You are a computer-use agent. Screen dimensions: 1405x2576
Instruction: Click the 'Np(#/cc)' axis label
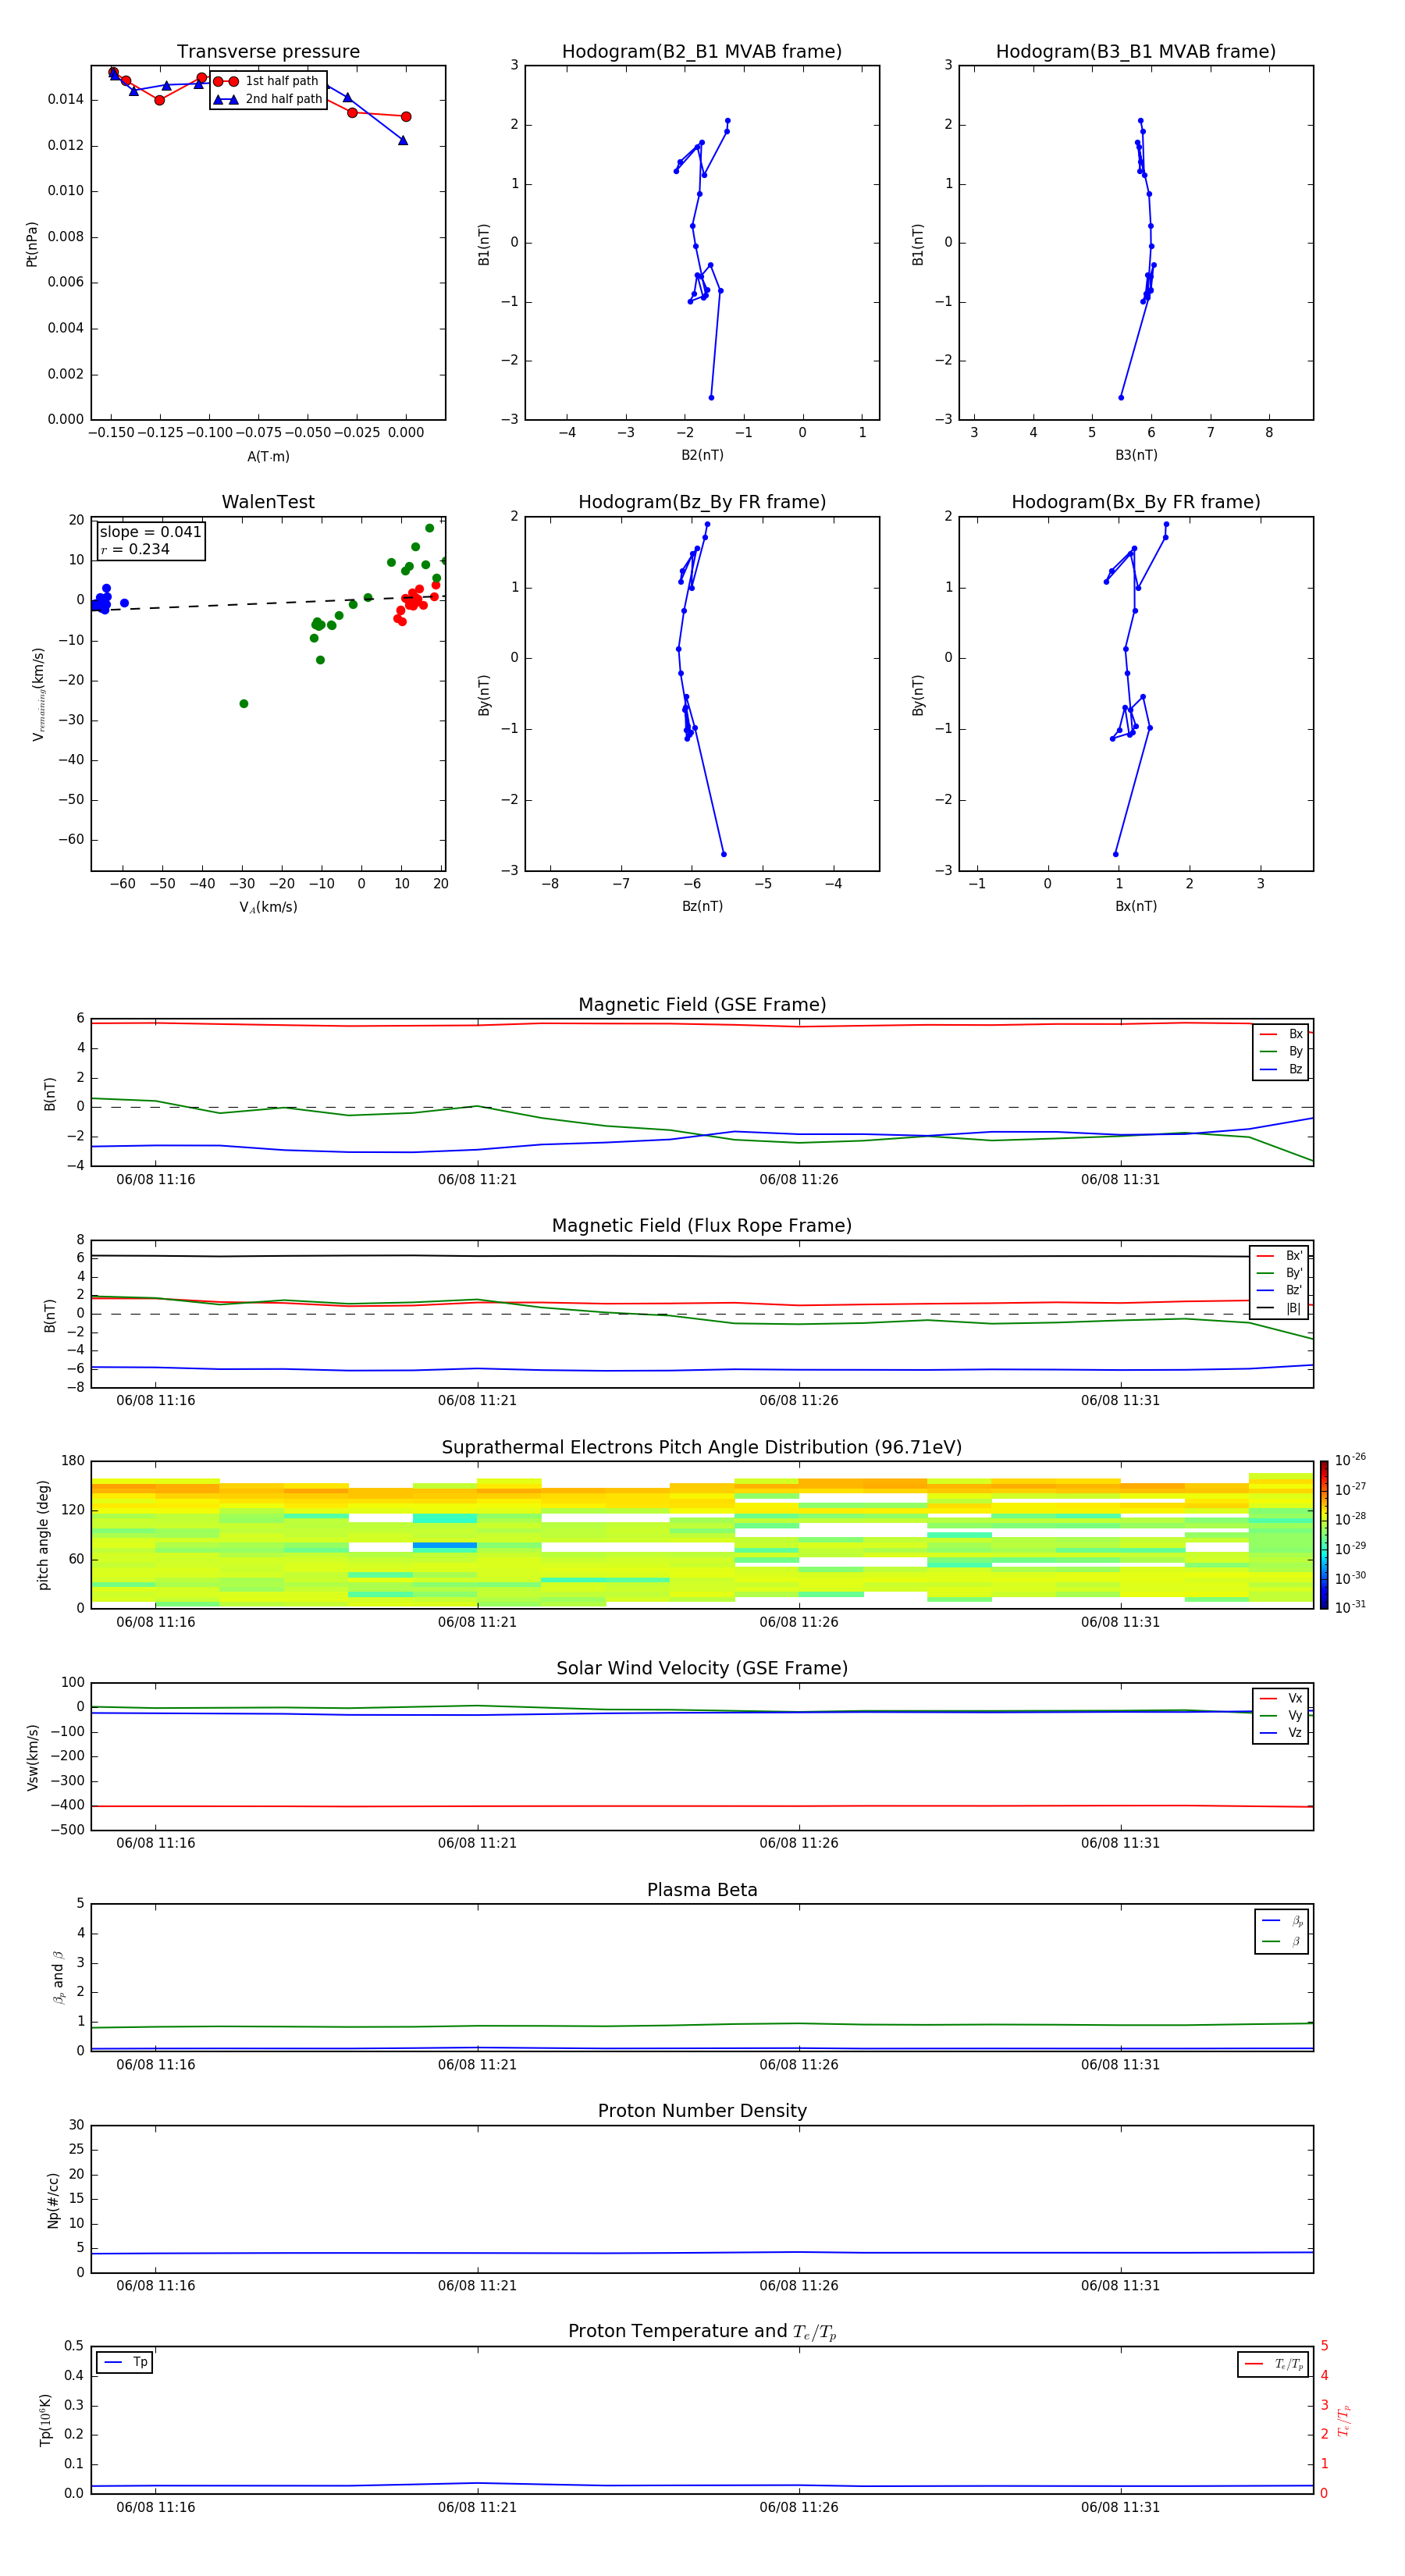[x=53, y=2199]
